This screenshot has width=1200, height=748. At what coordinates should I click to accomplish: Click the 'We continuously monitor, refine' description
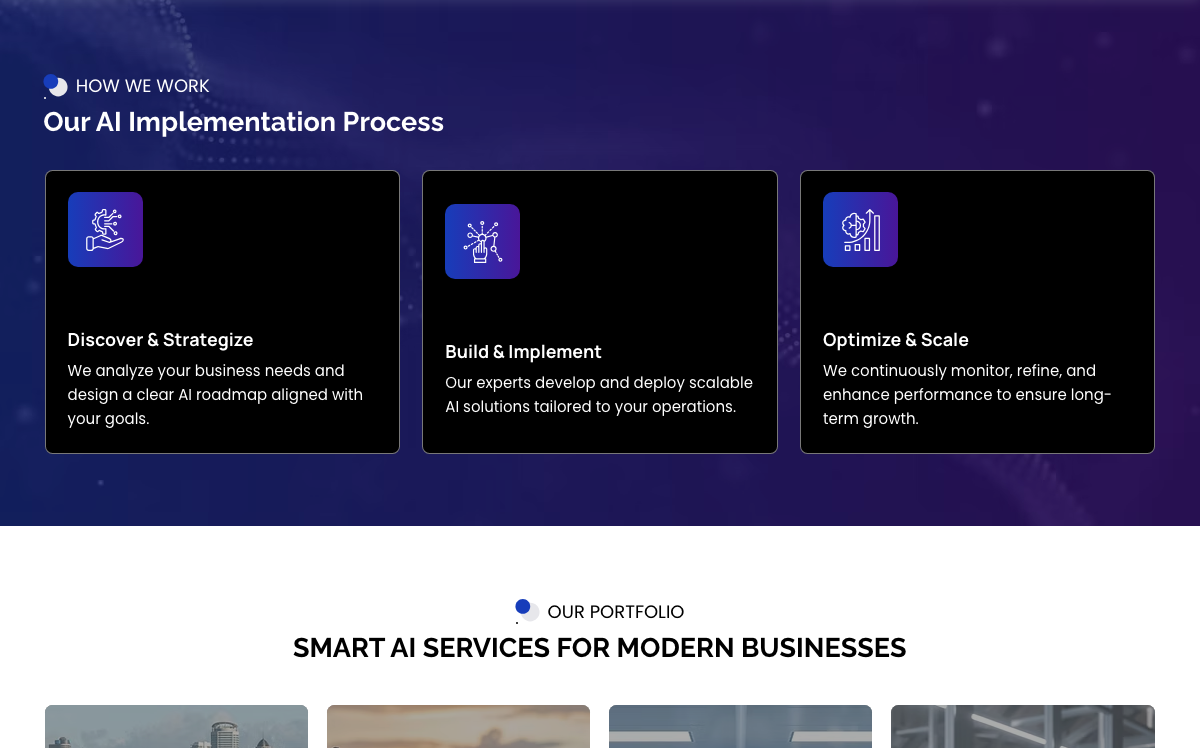pos(967,394)
